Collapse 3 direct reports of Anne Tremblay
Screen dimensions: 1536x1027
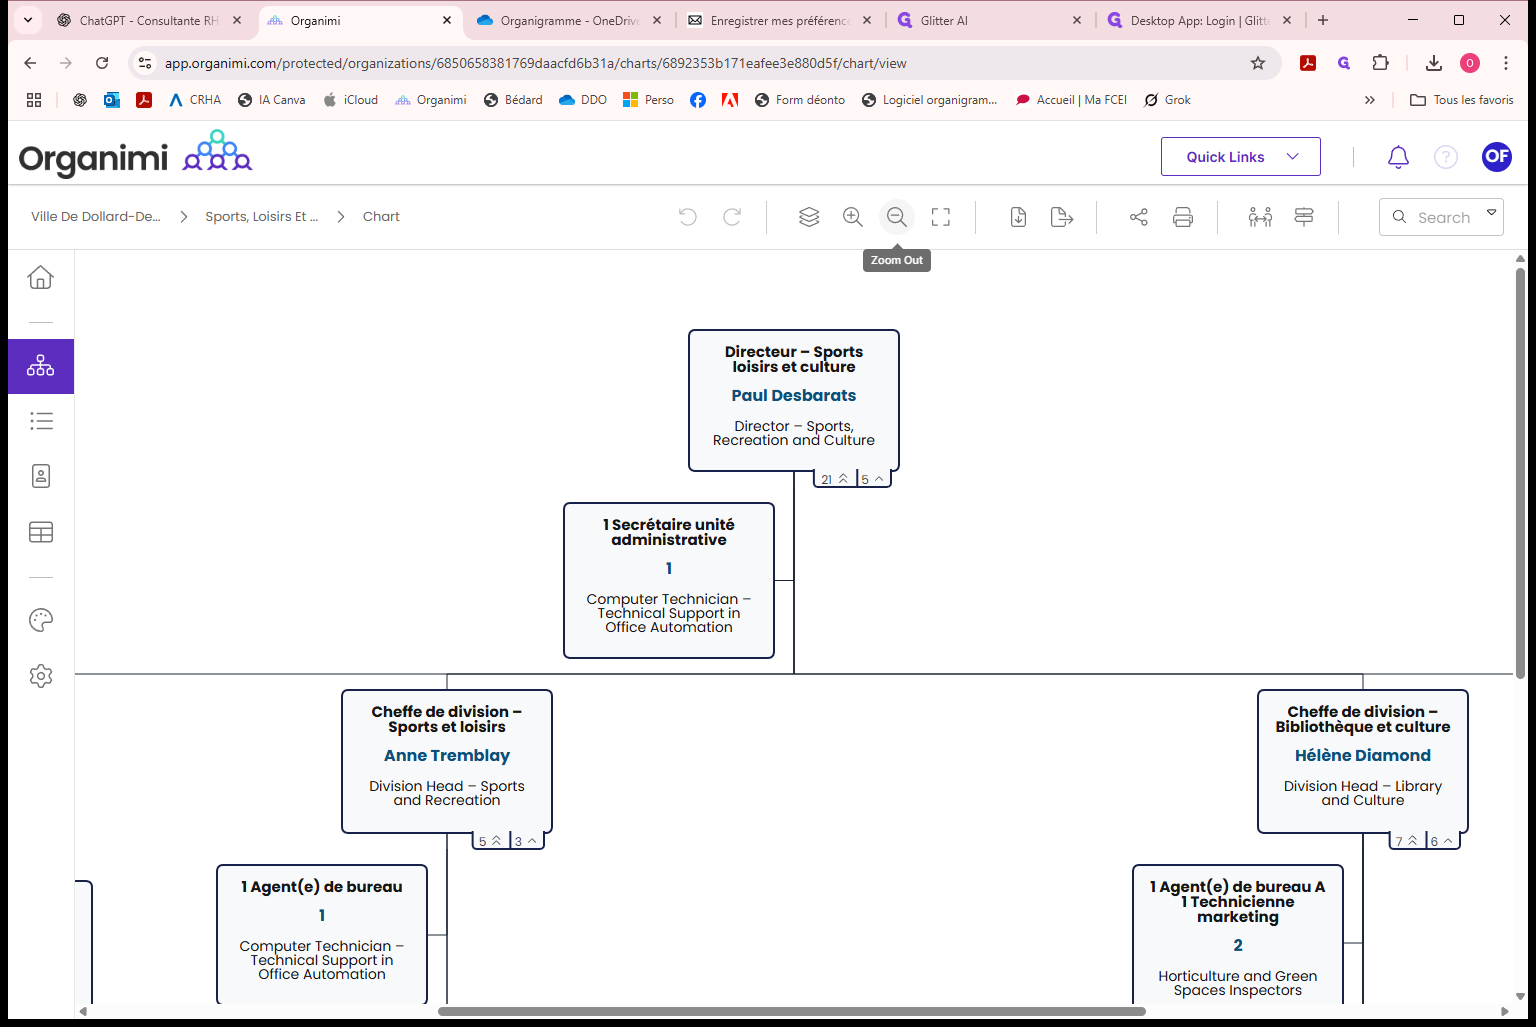(x=526, y=841)
